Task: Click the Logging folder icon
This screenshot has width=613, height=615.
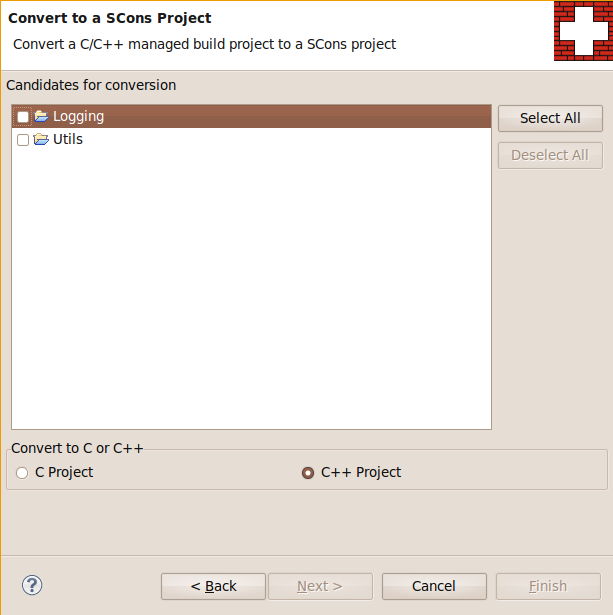Action: tap(41, 116)
